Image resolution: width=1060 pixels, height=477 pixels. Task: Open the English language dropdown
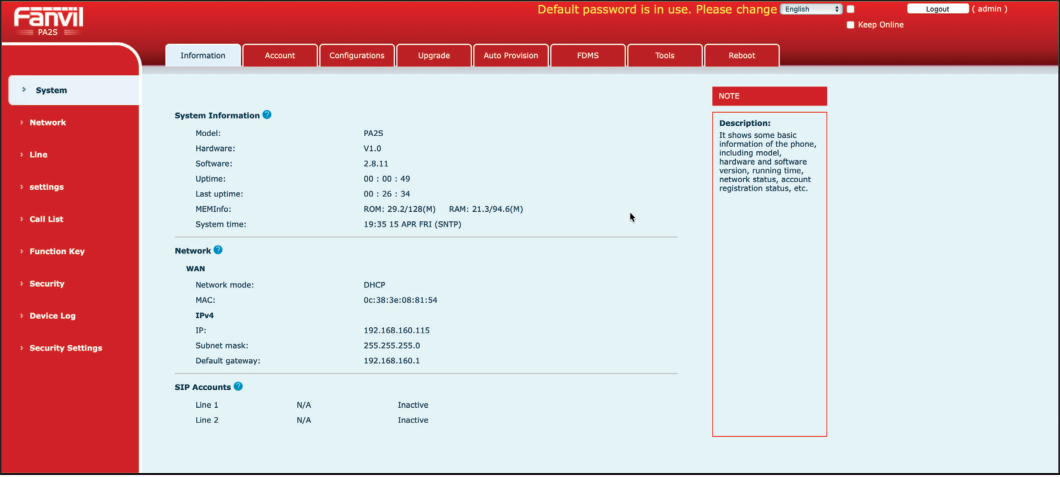(811, 9)
